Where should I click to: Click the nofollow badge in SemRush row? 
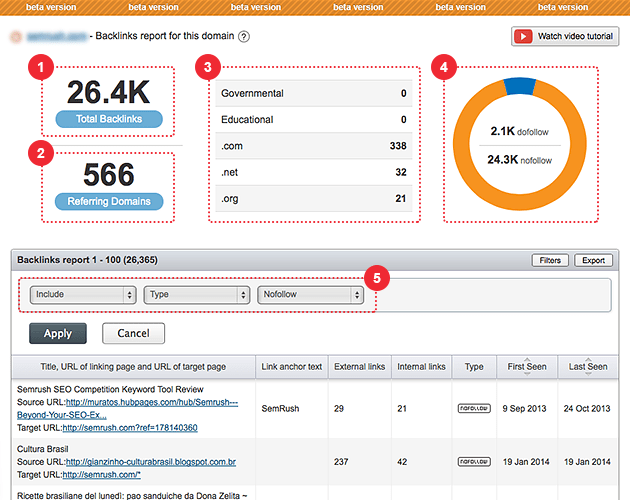tap(474, 409)
